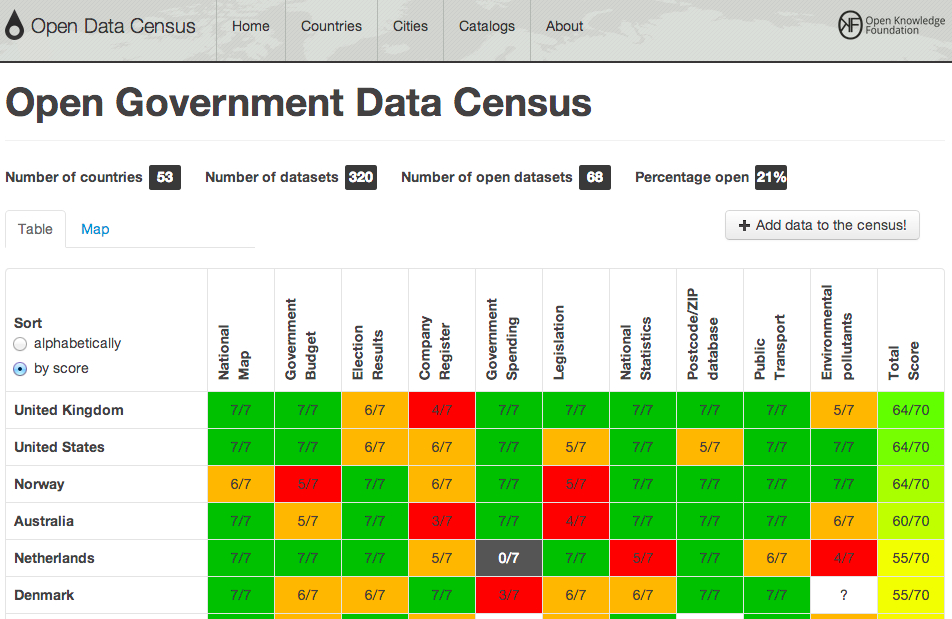Select the Norway row label
952x619 pixels.
pos(39,484)
